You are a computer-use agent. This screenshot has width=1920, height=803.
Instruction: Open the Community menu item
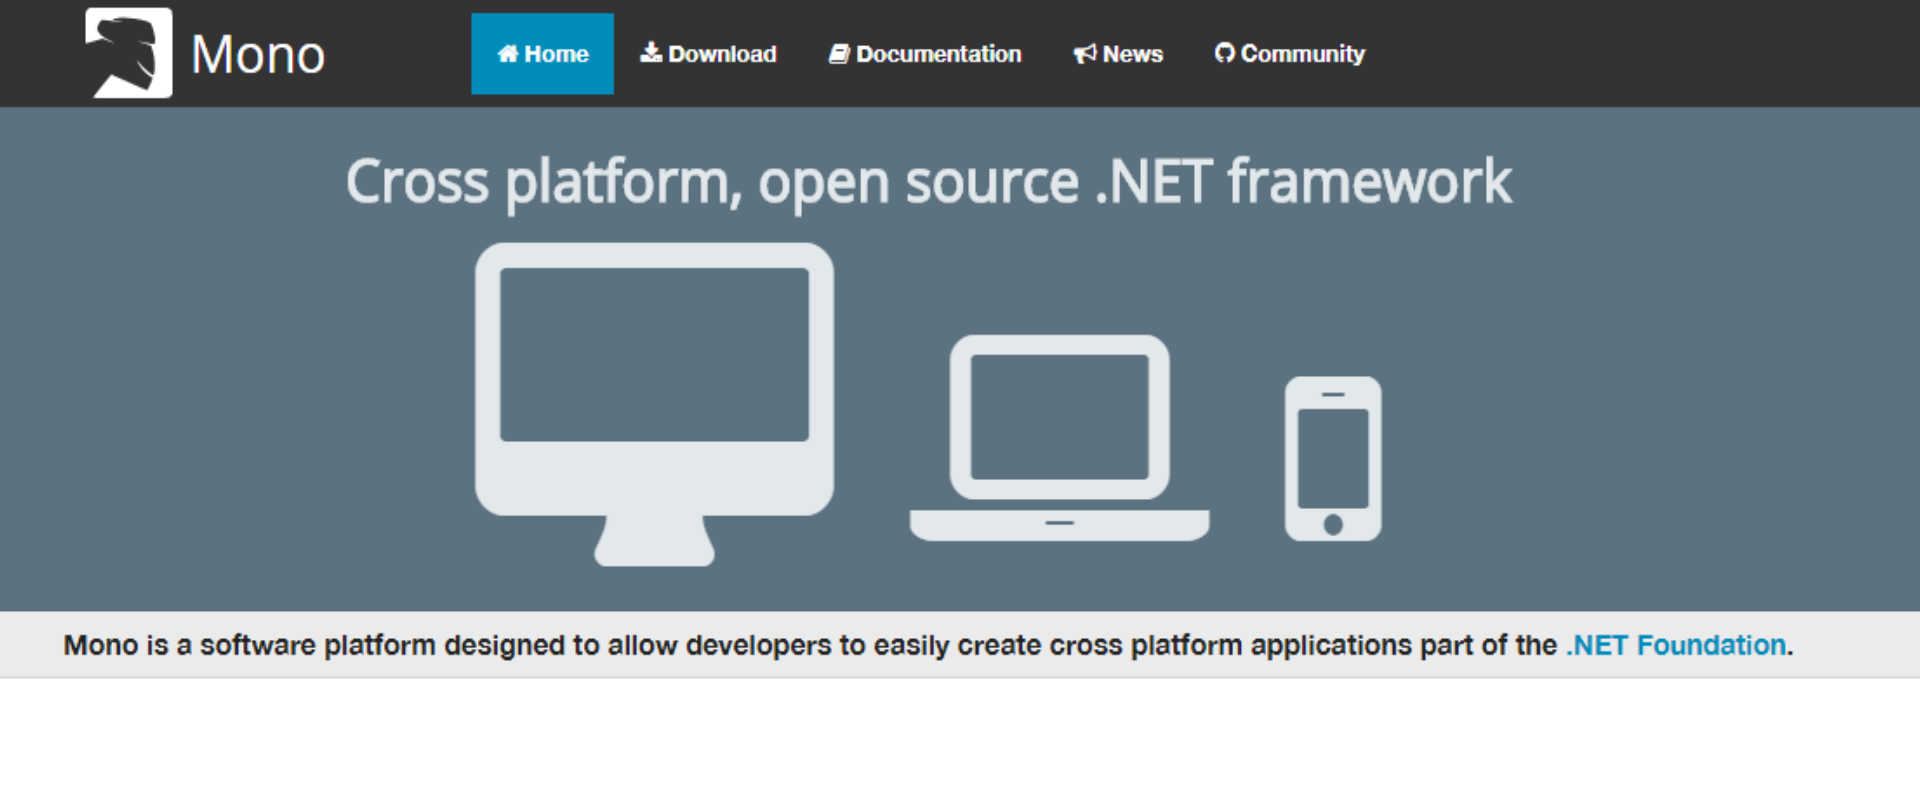(1289, 54)
